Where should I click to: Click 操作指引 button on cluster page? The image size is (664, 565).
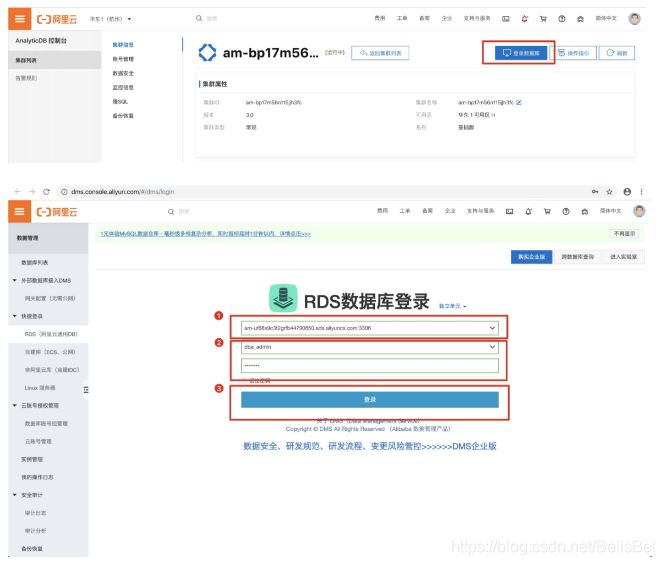pyautogui.click(x=573, y=53)
